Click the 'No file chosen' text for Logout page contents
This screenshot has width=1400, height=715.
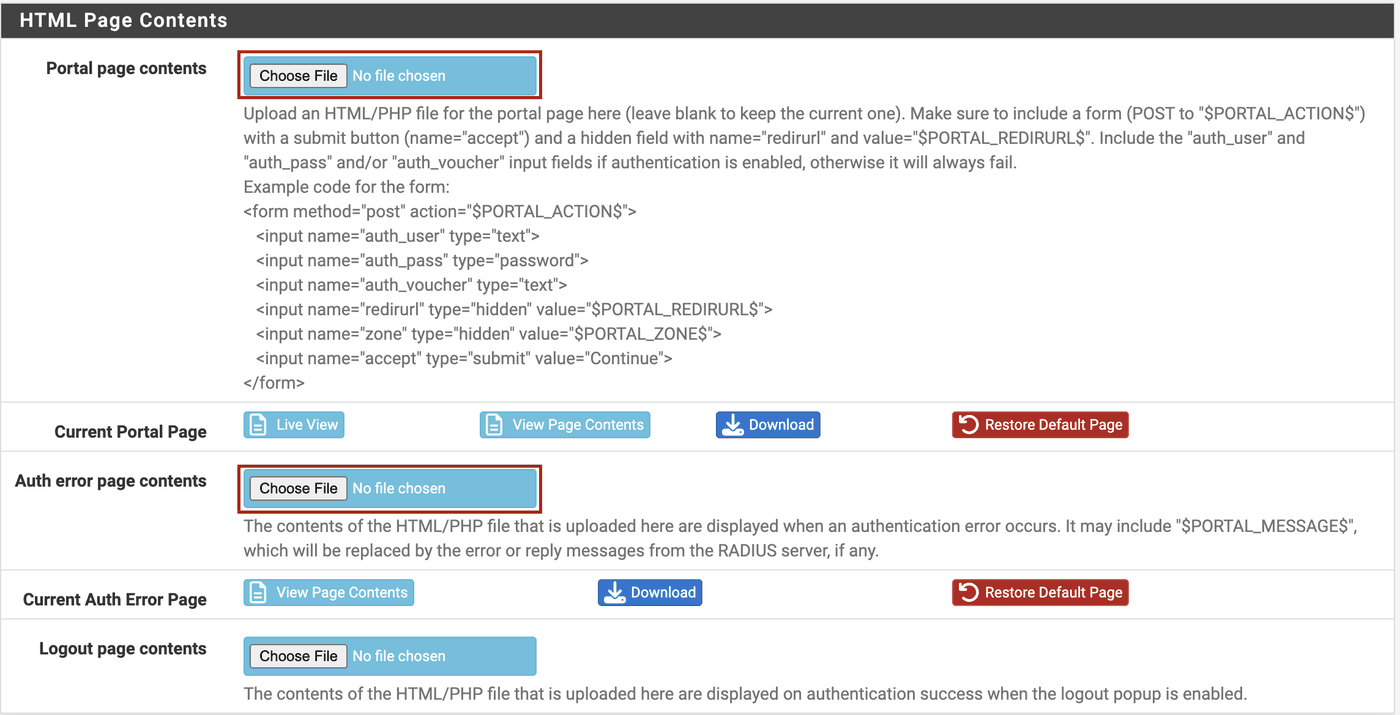pyautogui.click(x=399, y=657)
